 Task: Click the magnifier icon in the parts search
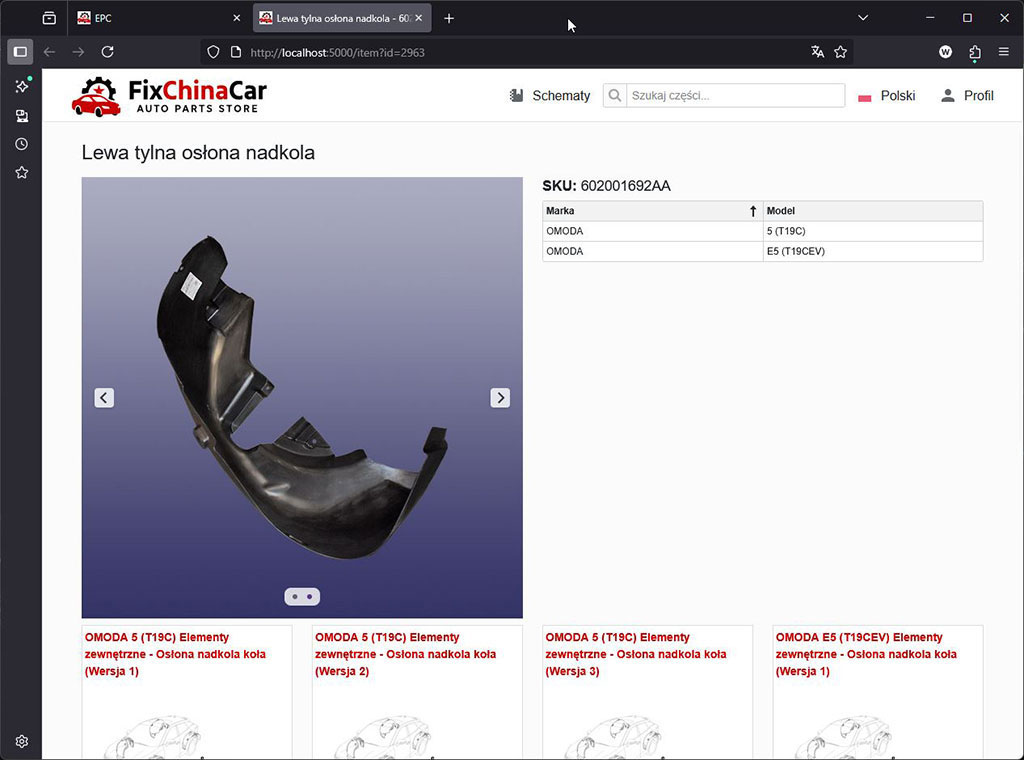(613, 95)
